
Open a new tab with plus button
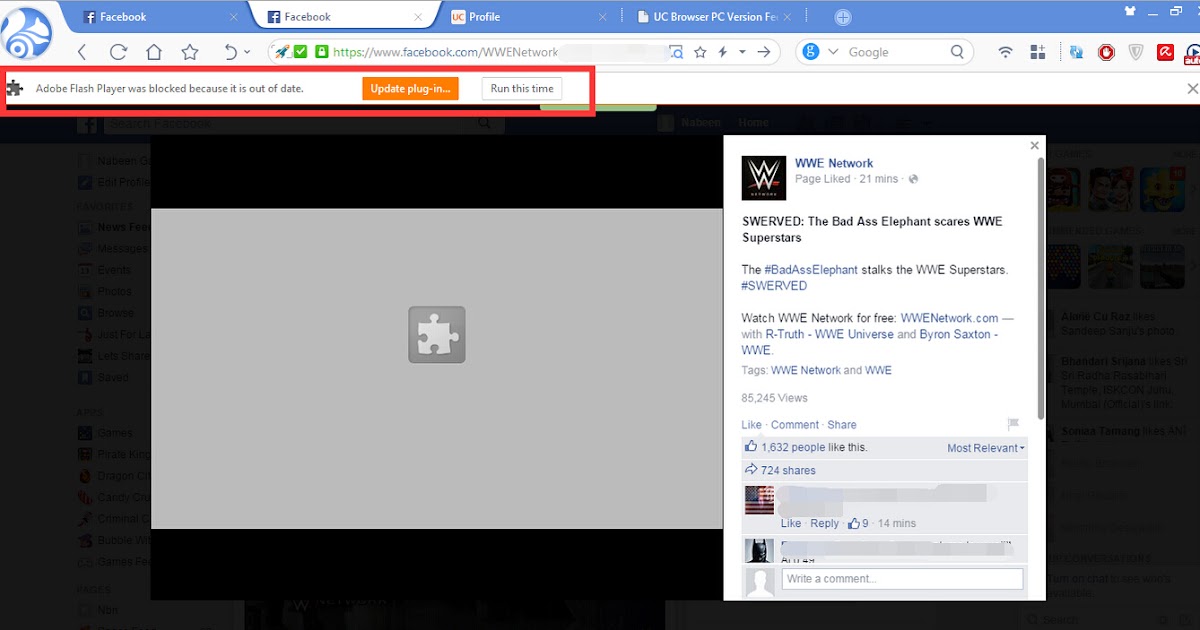tap(843, 17)
